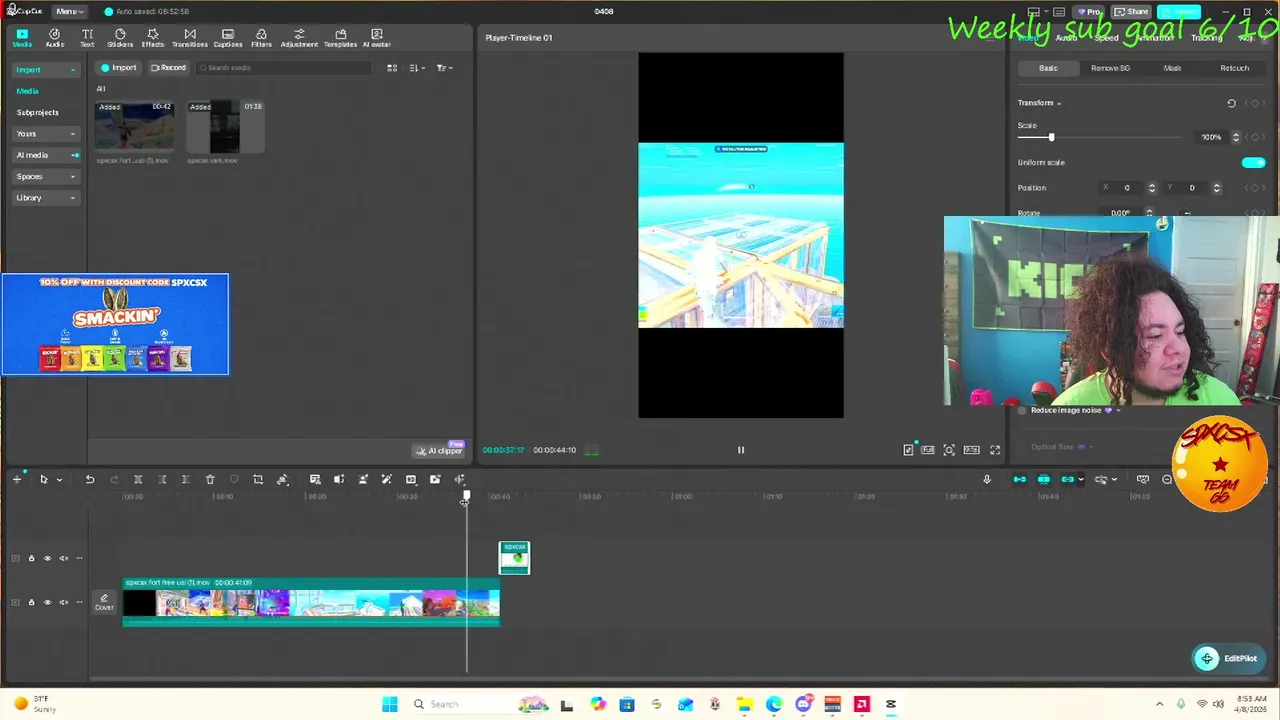Click the Pro upgrade button
The width and height of the screenshot is (1280, 720).
click(x=1090, y=12)
